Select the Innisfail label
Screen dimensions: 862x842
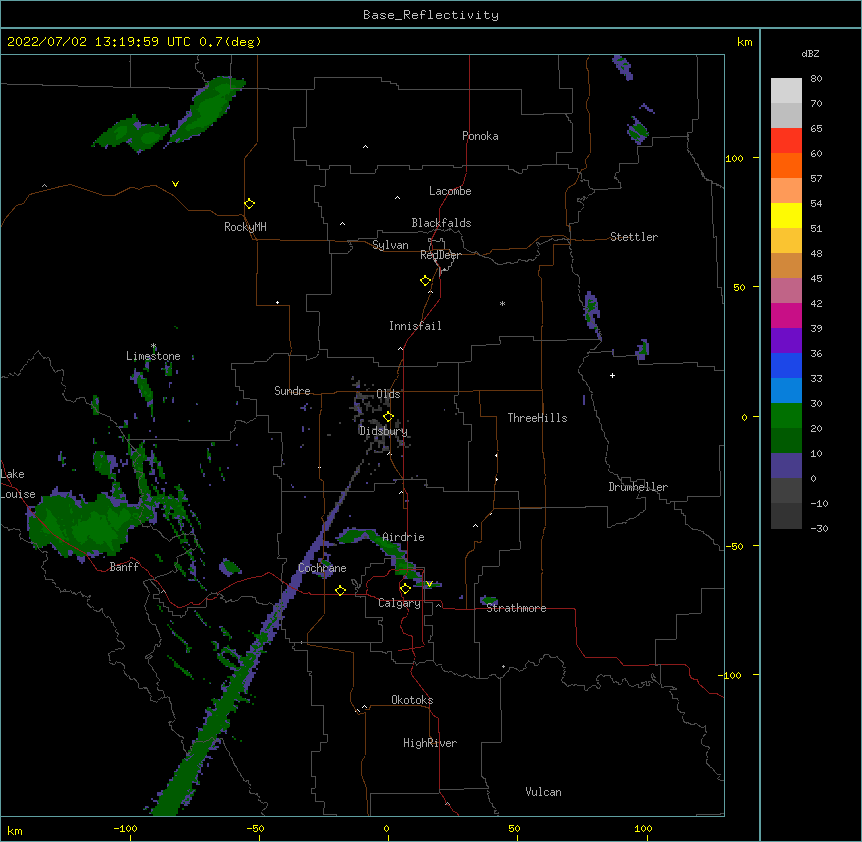click(x=415, y=326)
